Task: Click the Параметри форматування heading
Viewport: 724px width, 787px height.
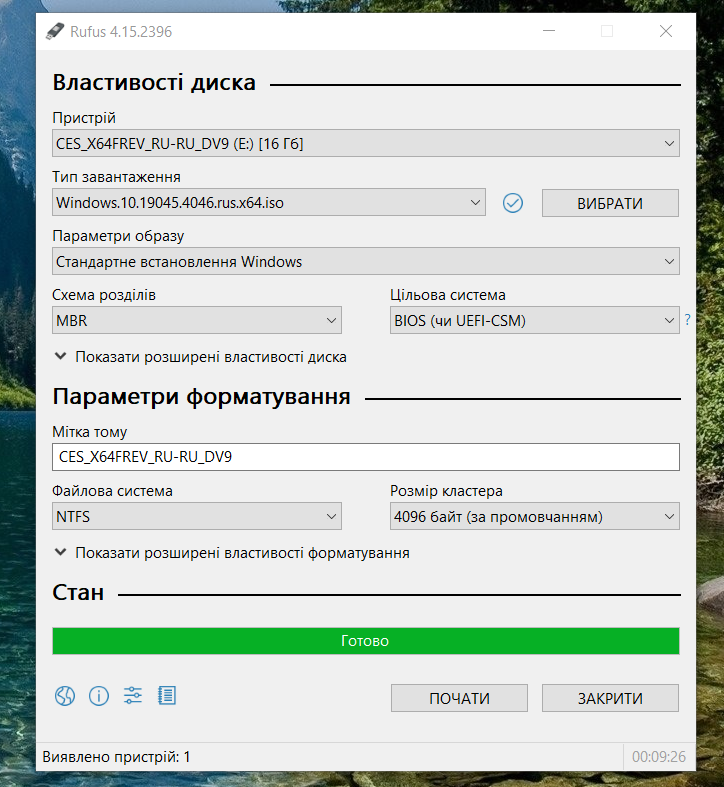Action: 201,397
